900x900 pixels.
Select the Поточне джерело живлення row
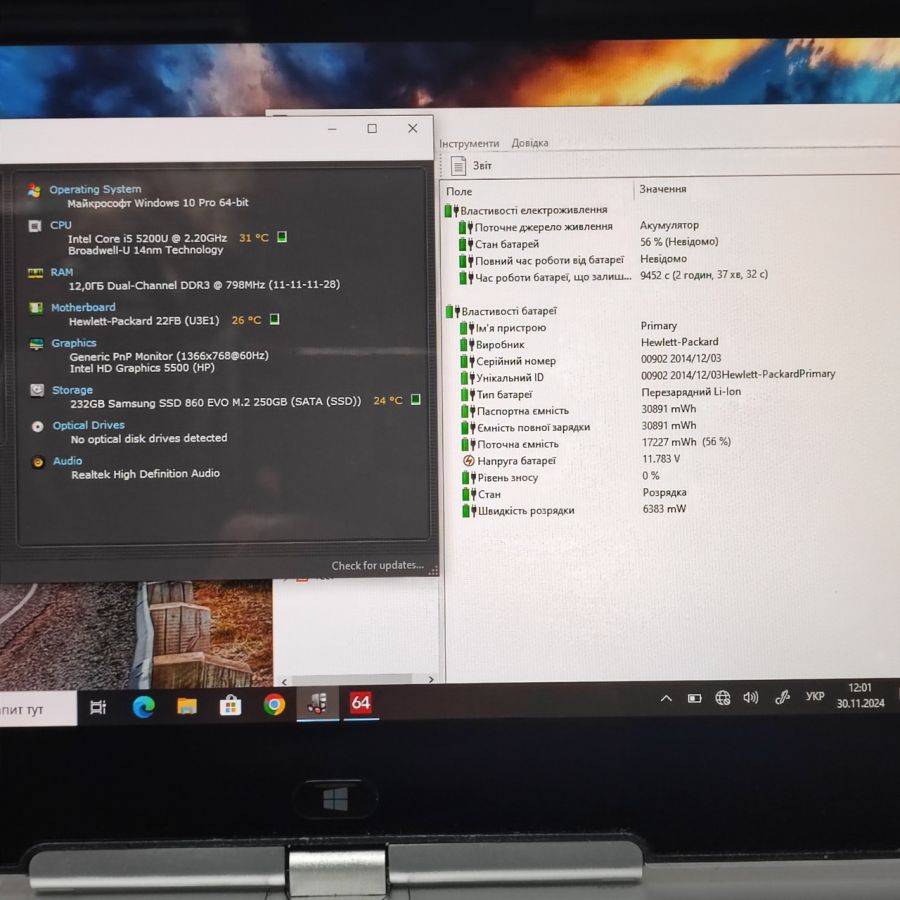pos(536,227)
